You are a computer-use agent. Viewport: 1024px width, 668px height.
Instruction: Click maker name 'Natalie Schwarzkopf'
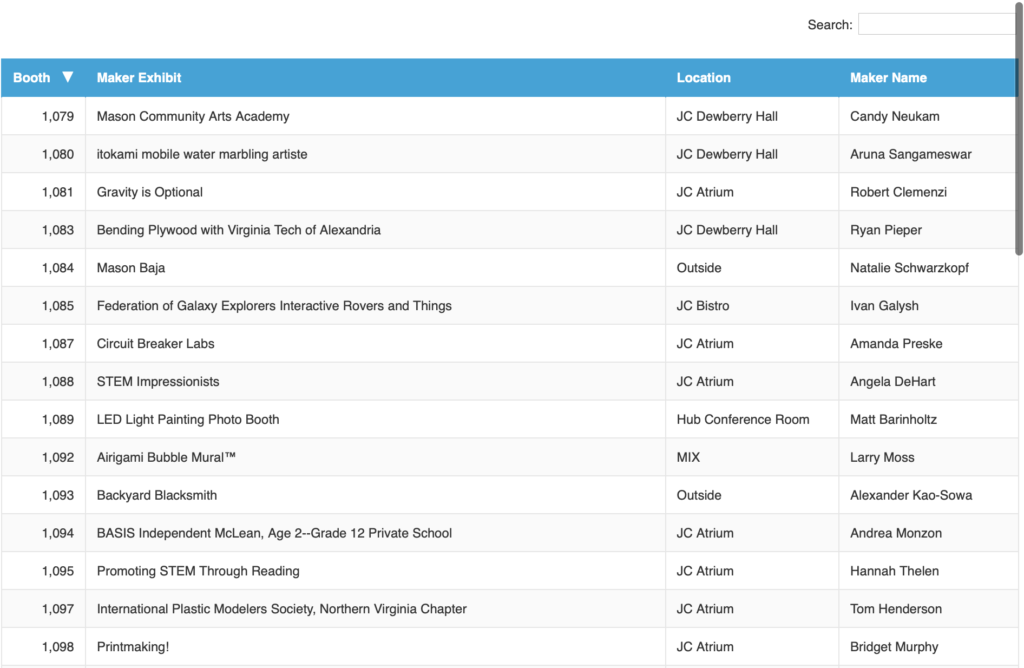click(x=909, y=268)
